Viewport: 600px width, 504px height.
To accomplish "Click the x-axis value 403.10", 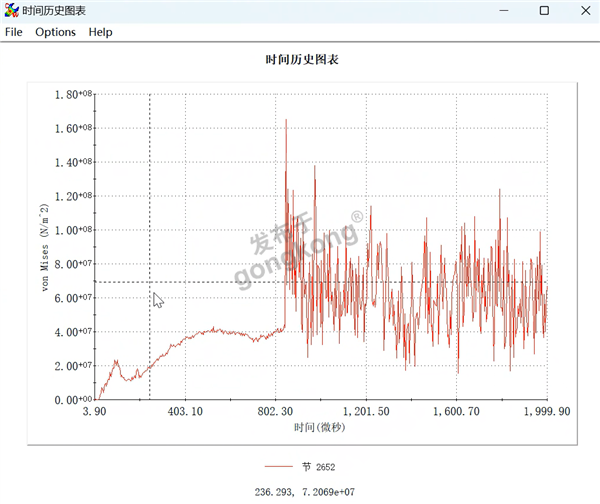I will pos(185,411).
